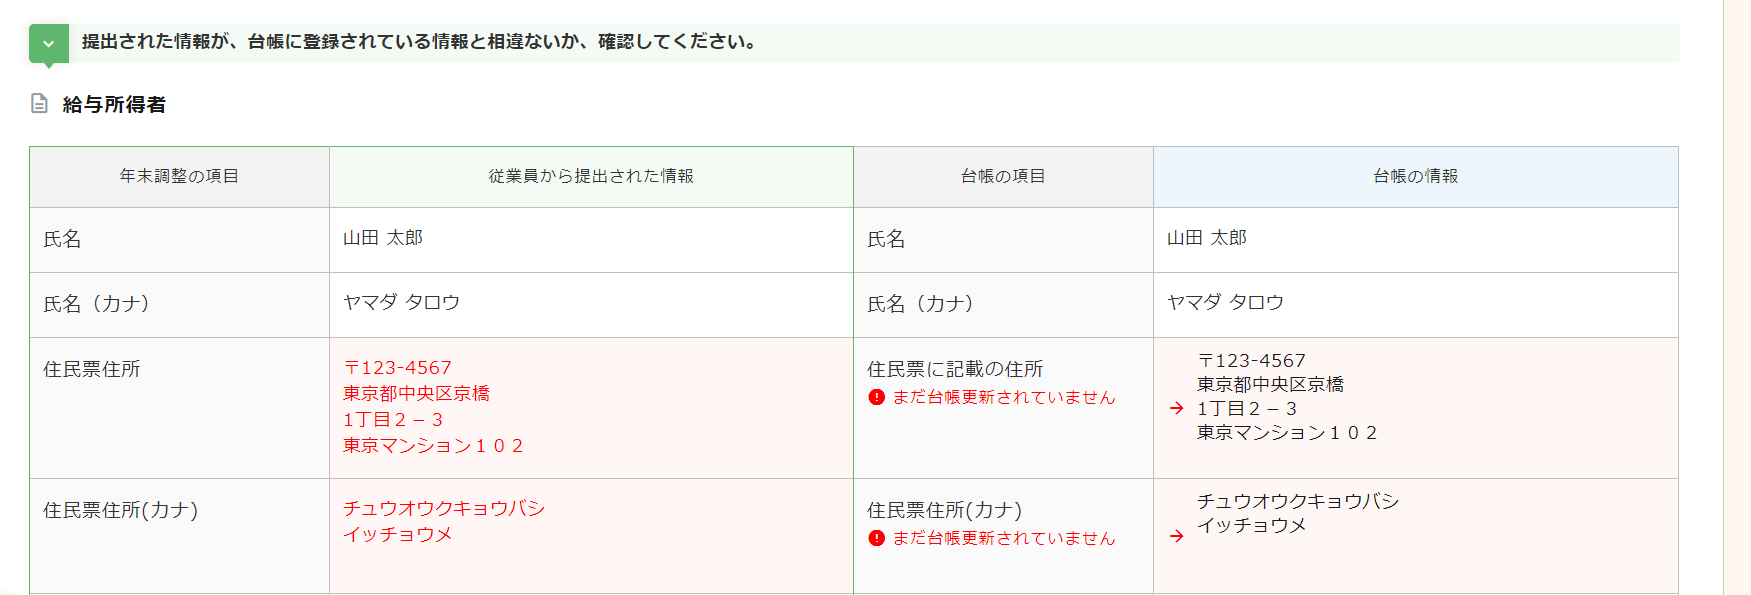Click the submitted kana address チュウオウクキョウバシ in red
This screenshot has width=1751, height=595.
click(x=444, y=509)
